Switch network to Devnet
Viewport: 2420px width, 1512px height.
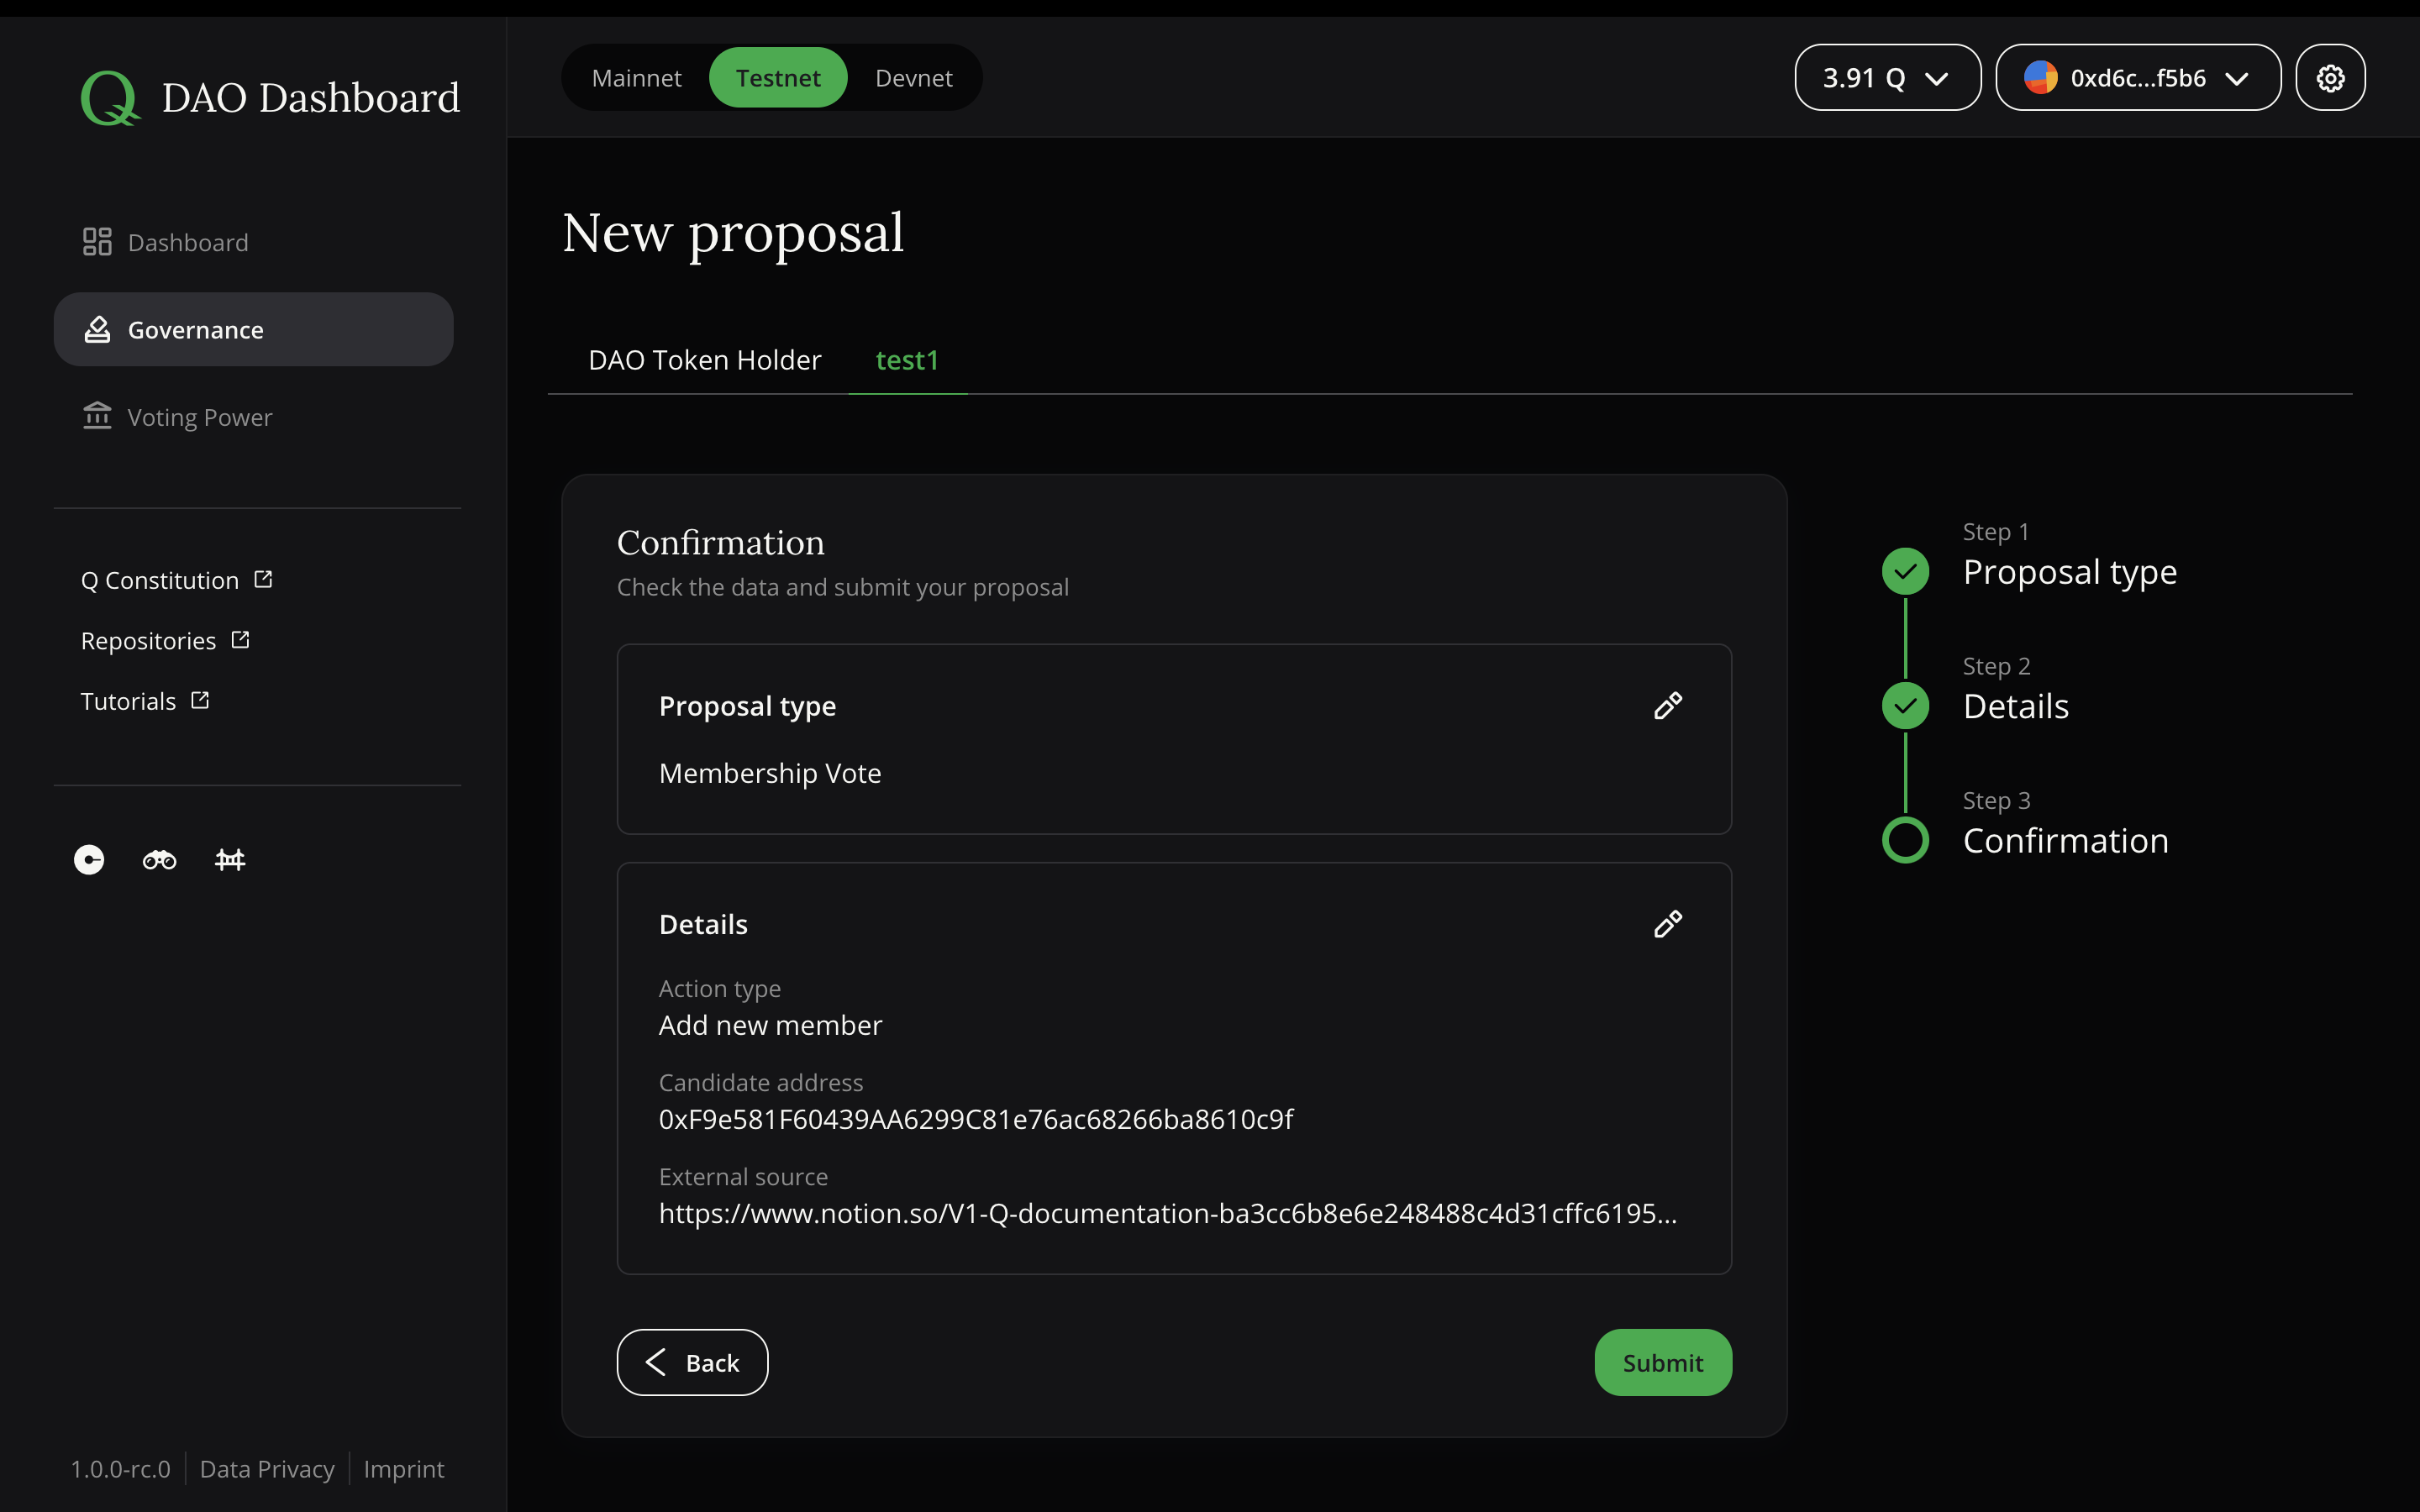tap(913, 77)
